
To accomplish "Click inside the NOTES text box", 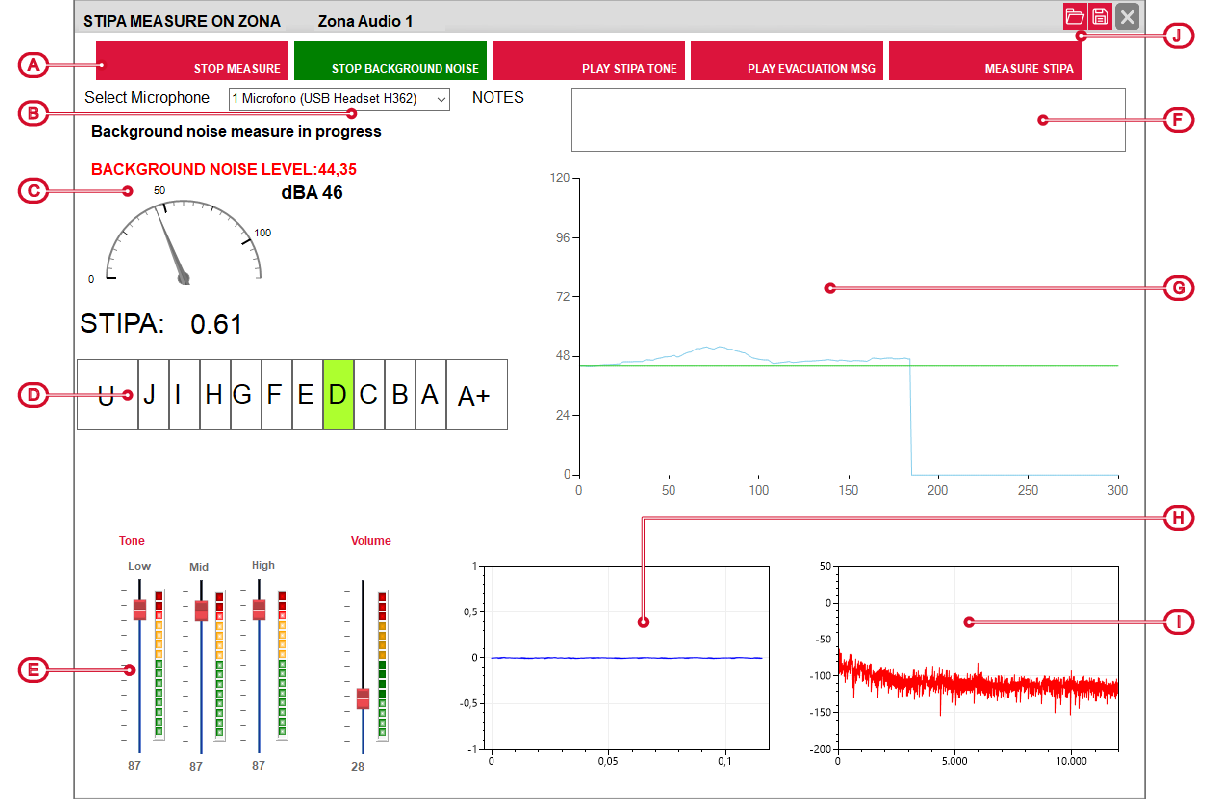I will pyautogui.click(x=847, y=120).
